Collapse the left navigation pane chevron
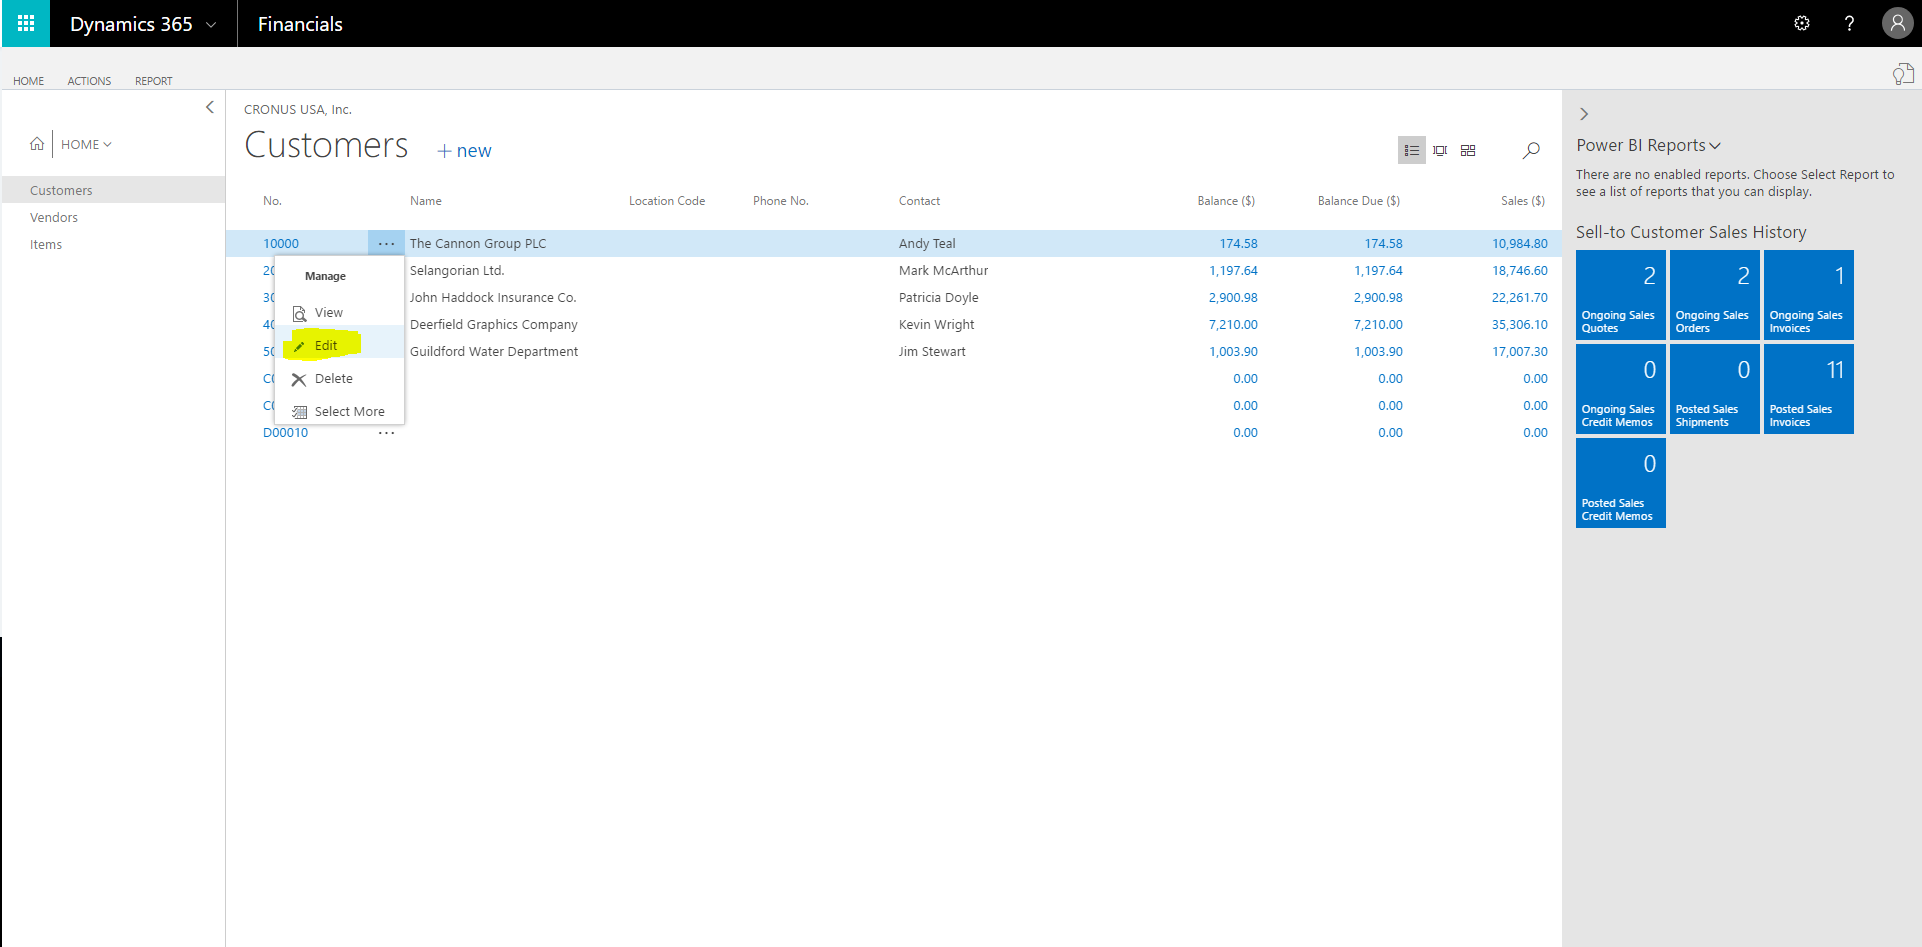This screenshot has height=947, width=1922. pos(210,107)
